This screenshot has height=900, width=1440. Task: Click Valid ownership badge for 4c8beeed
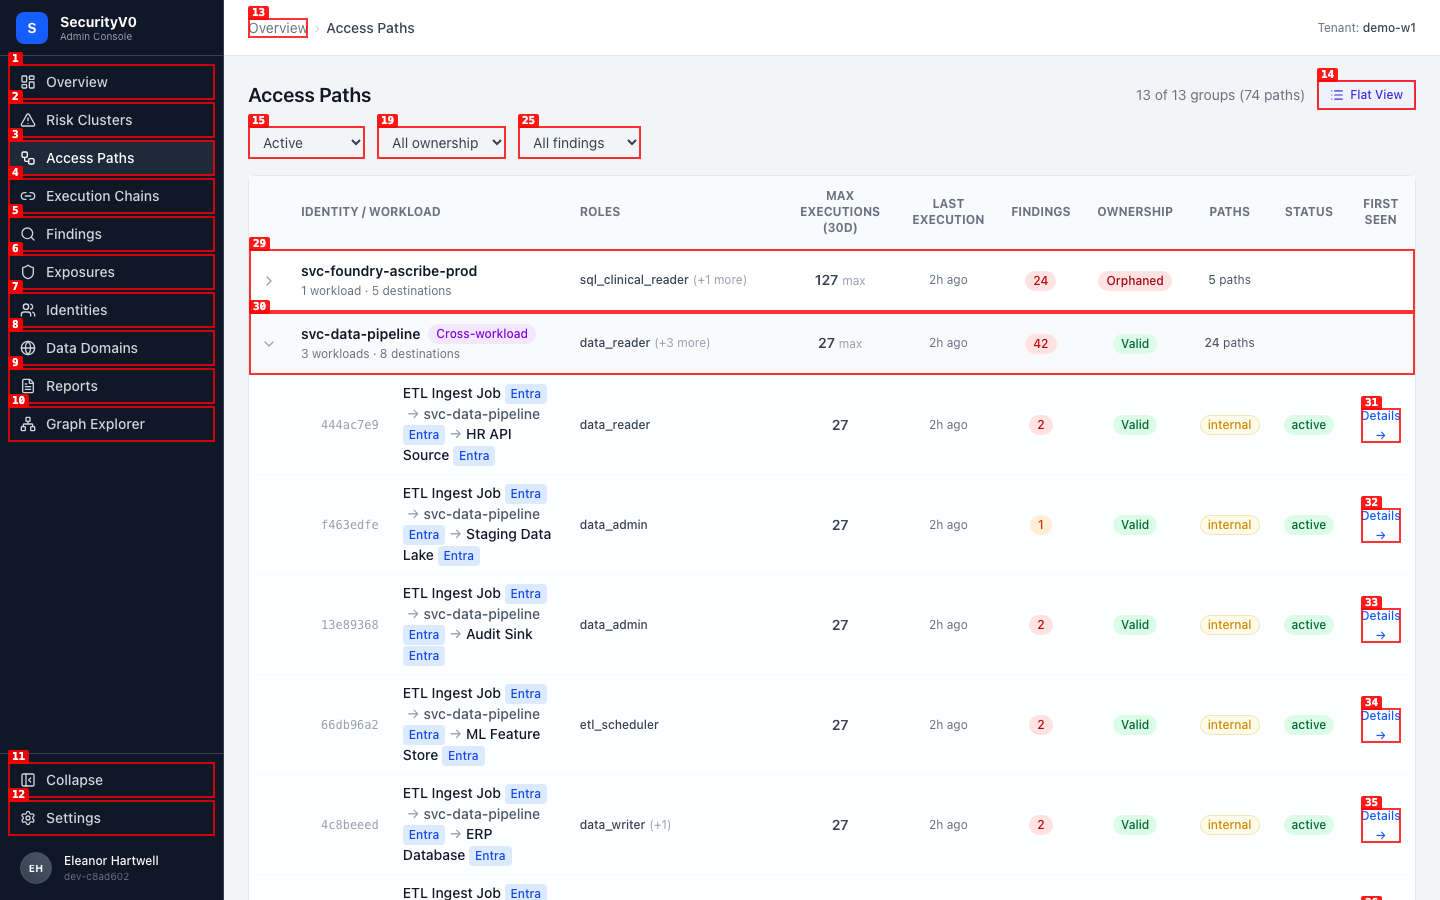coord(1135,825)
